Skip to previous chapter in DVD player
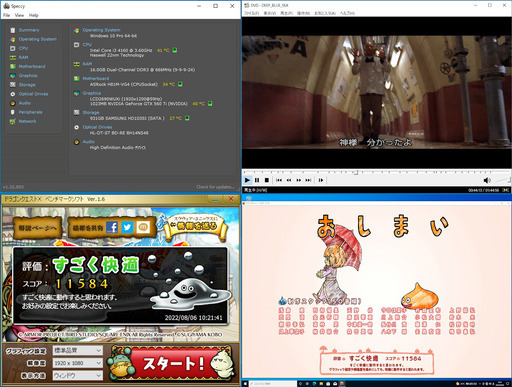The height and width of the screenshot is (387, 512). pyautogui.click(x=279, y=180)
